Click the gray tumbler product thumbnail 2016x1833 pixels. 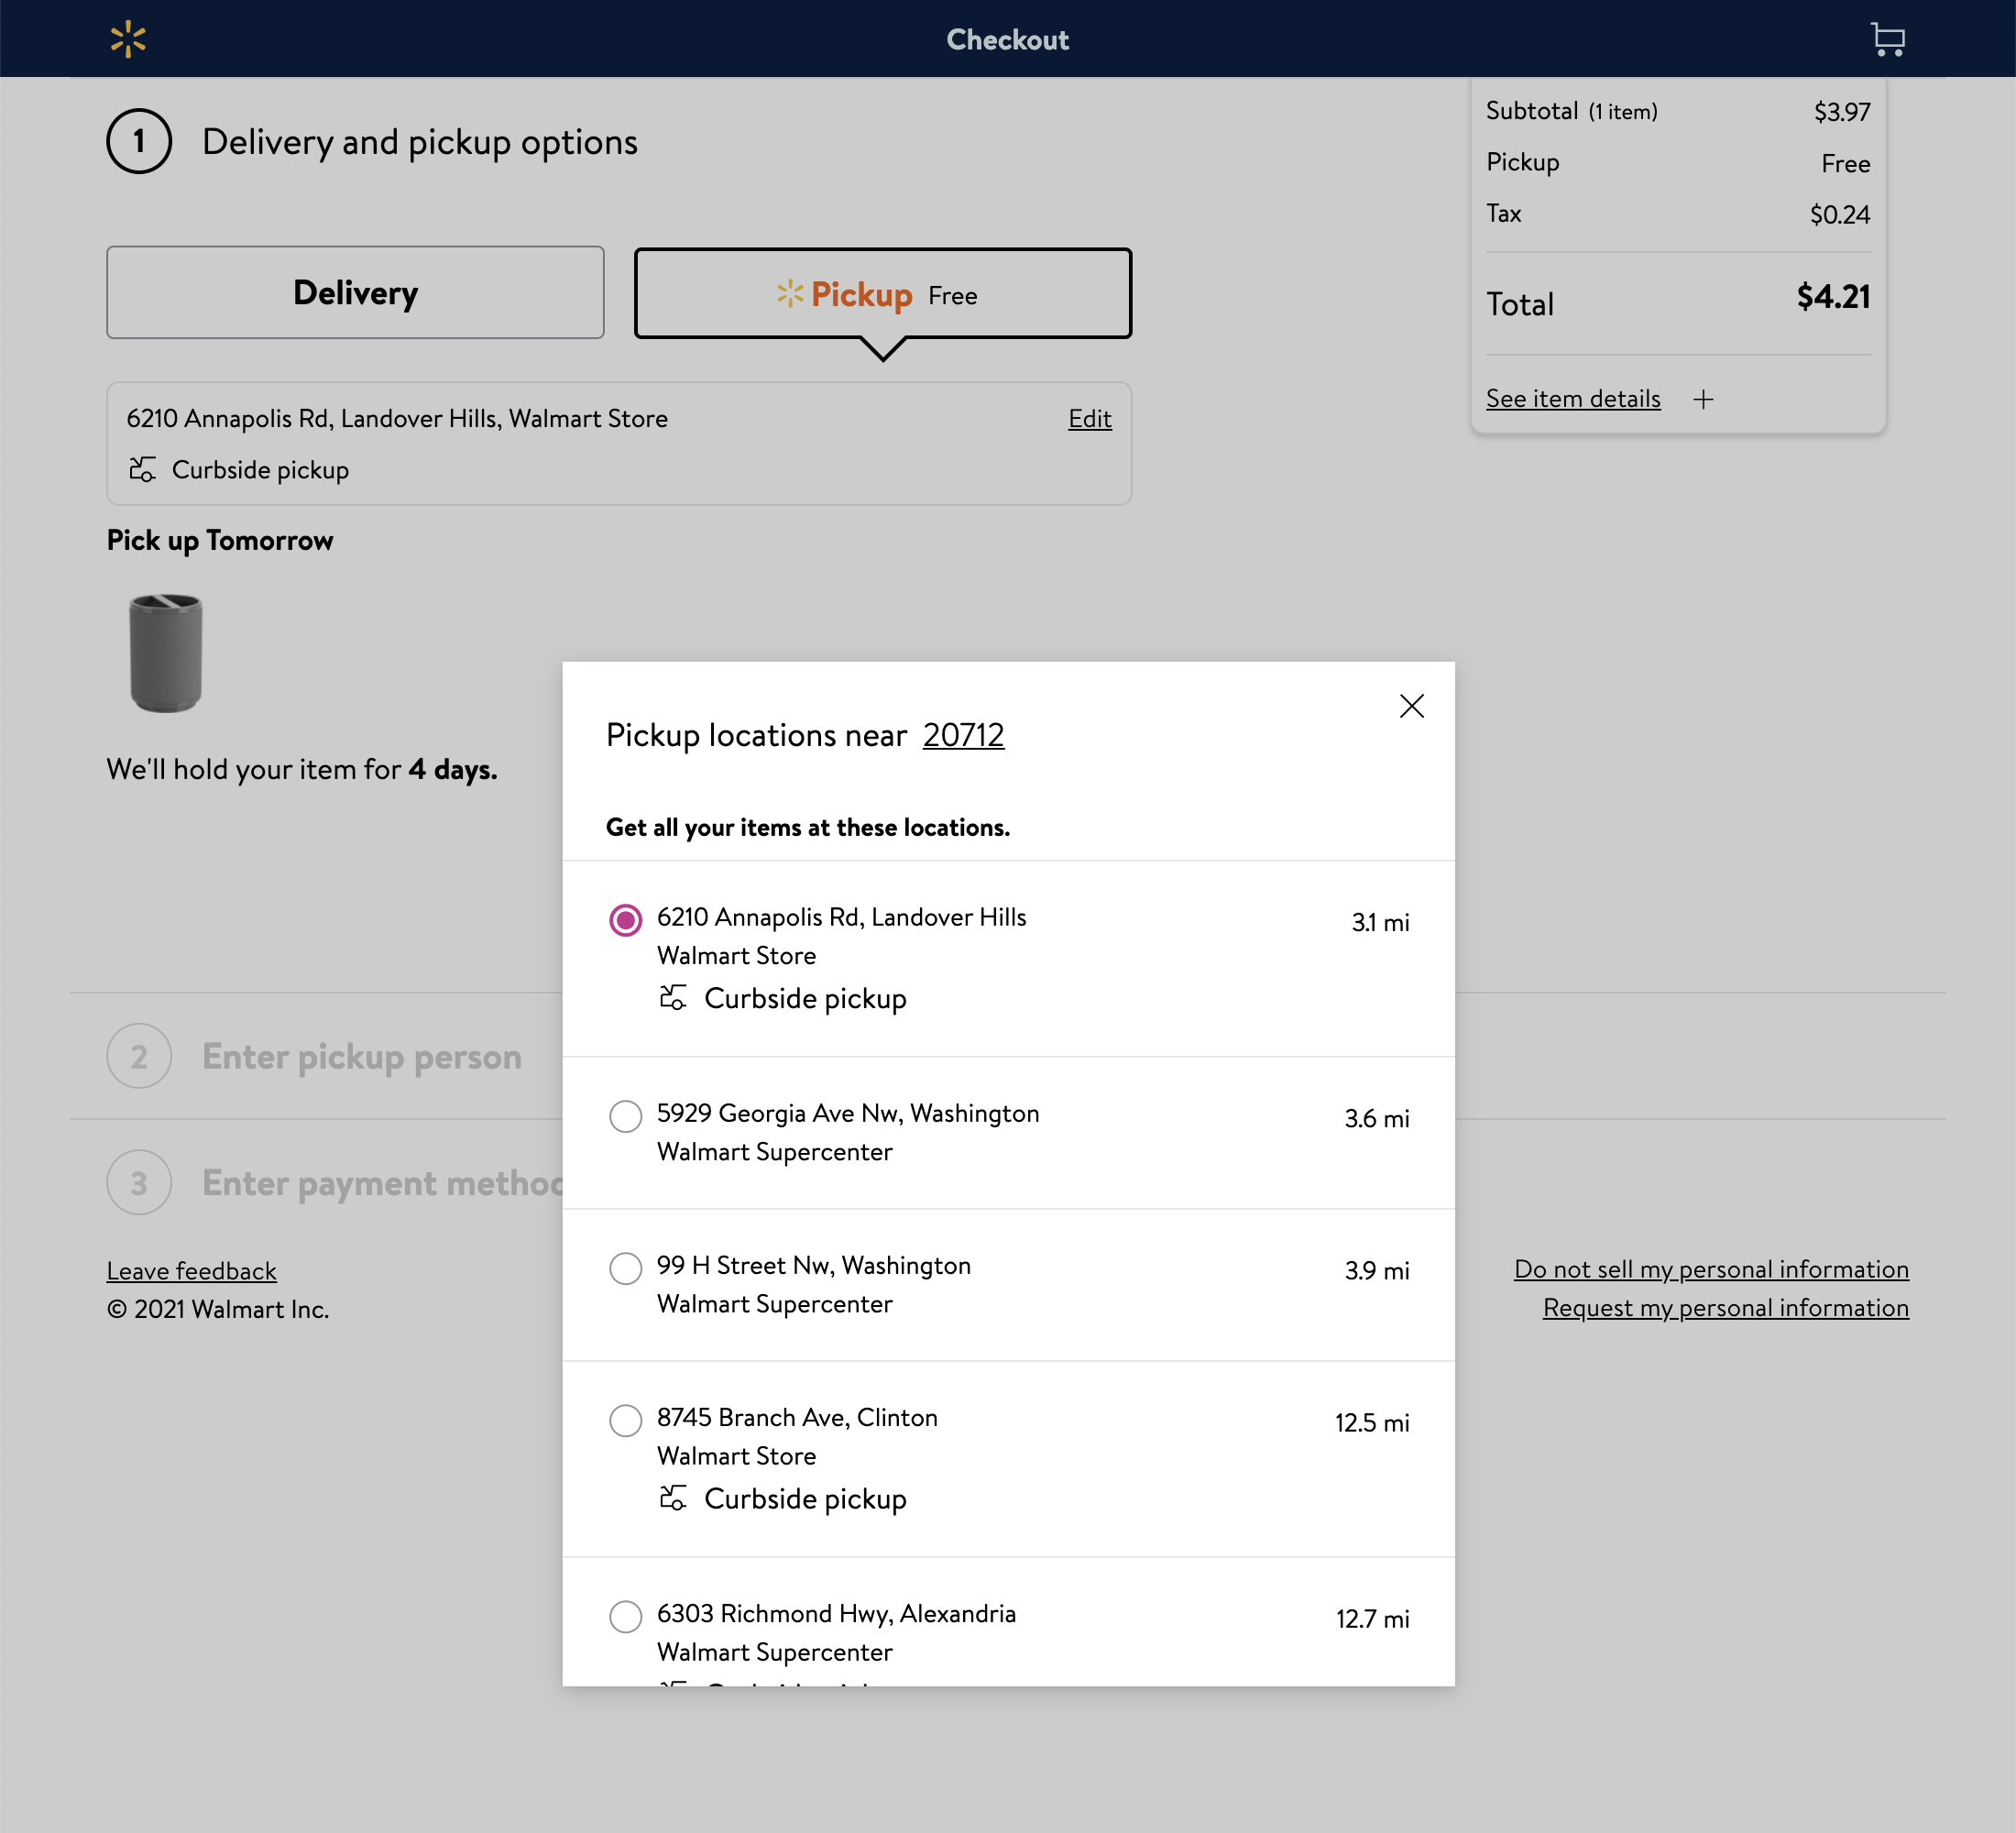(166, 653)
